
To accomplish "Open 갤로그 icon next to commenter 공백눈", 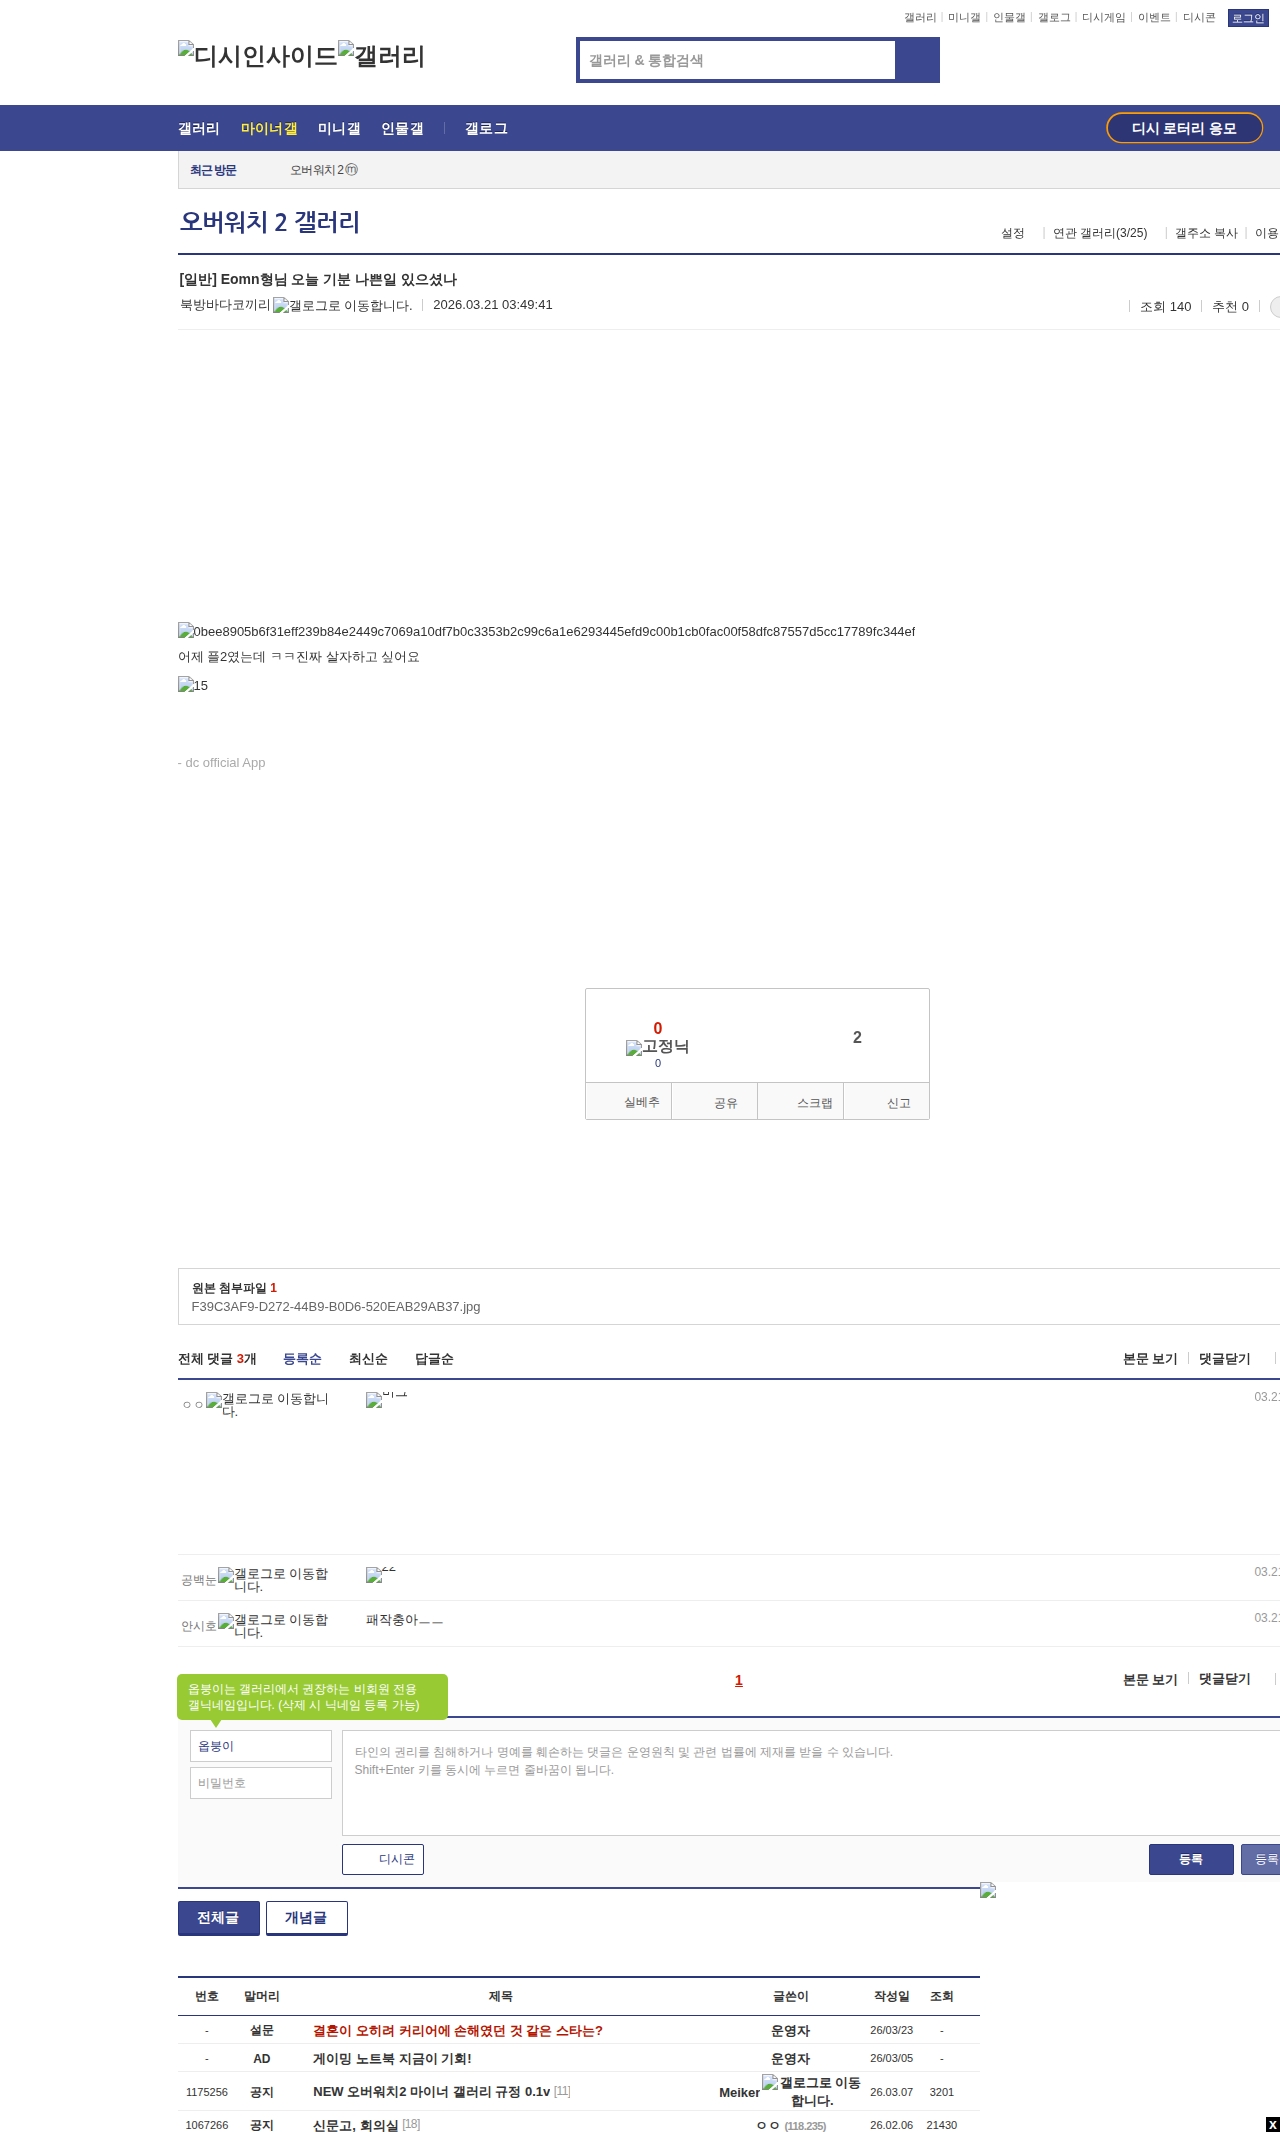I will [x=273, y=1580].
